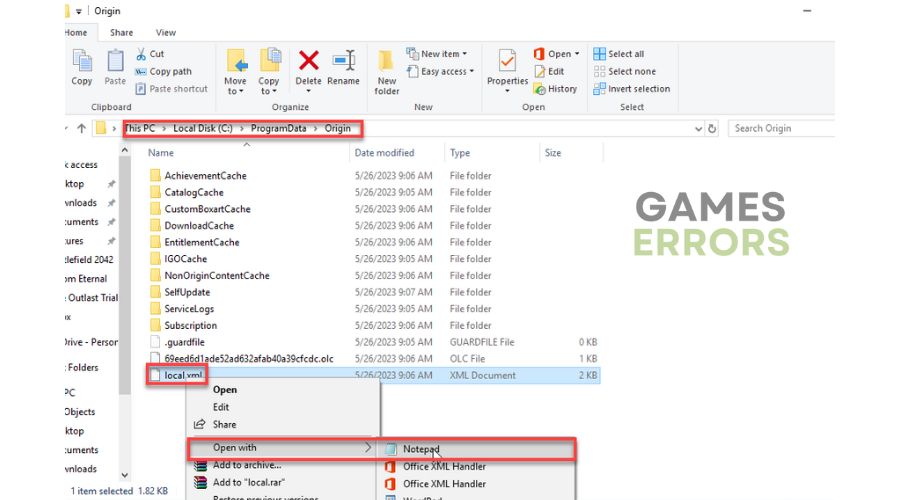Click the Refresh button beside address bar

[712, 129]
